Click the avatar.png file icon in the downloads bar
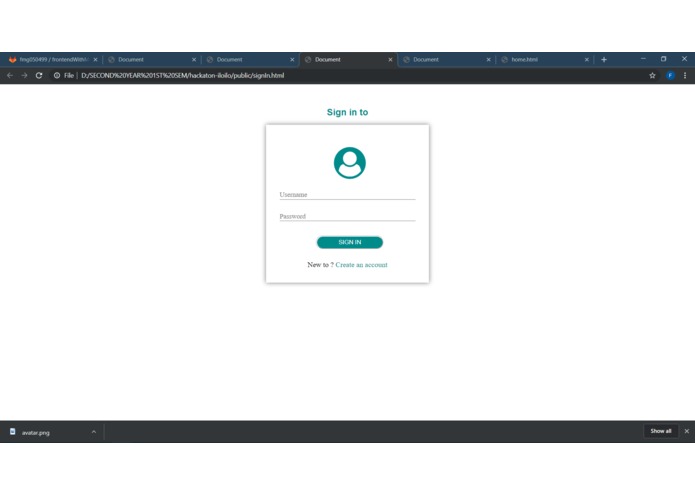Image resolution: width=695 pixels, height=494 pixels. click(12, 432)
